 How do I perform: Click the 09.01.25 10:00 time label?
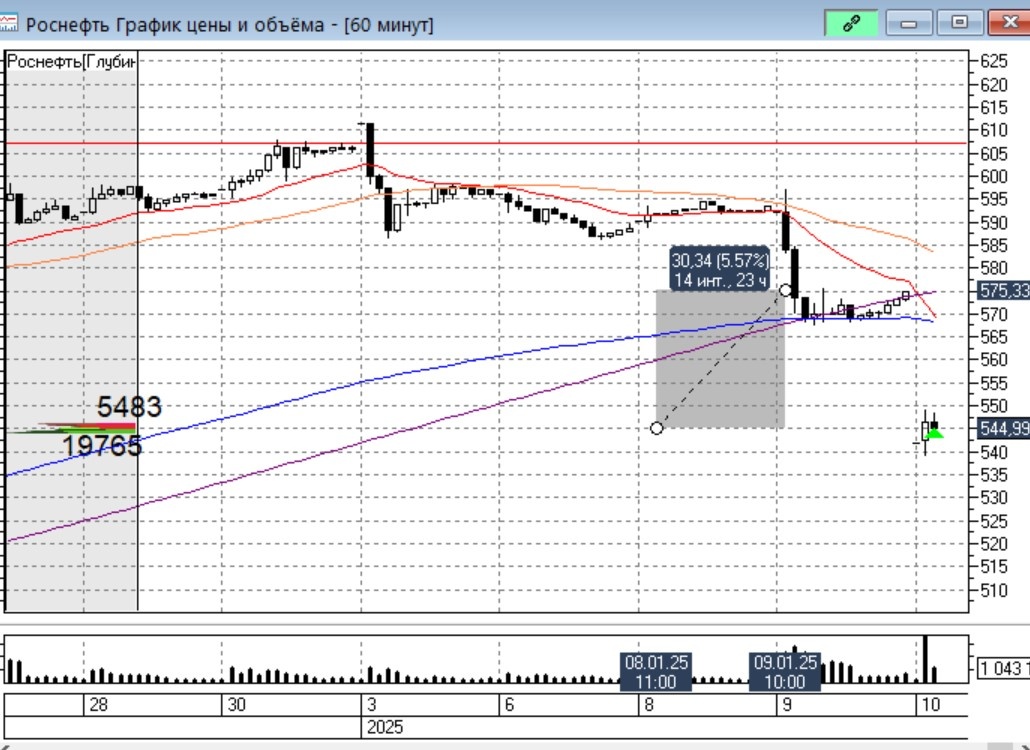[784, 671]
